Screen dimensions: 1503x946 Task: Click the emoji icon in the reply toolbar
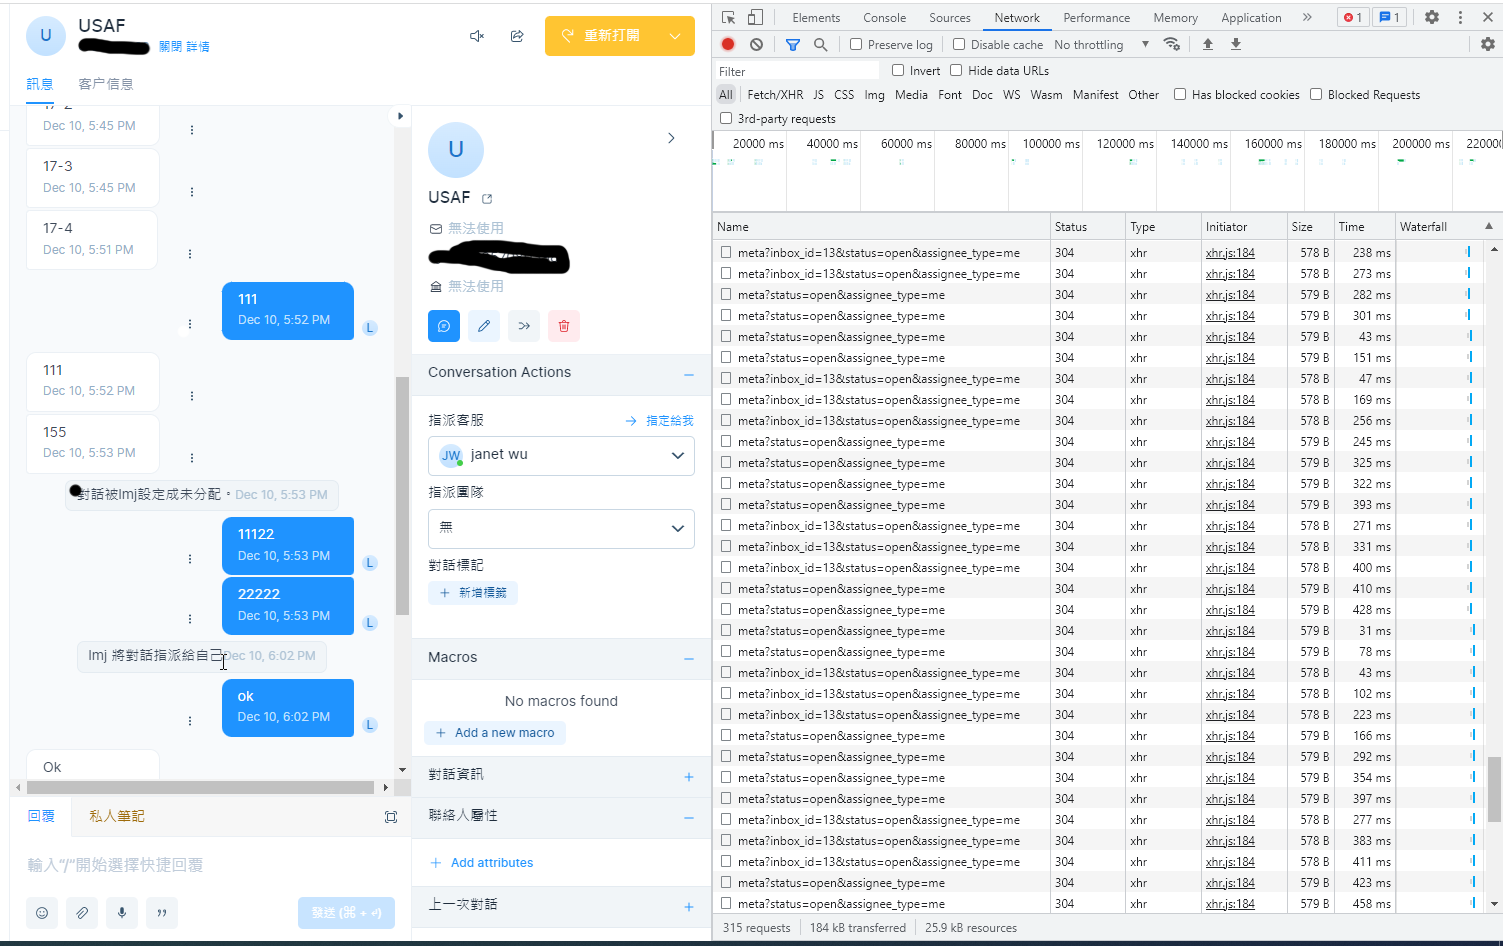pyautogui.click(x=41, y=913)
